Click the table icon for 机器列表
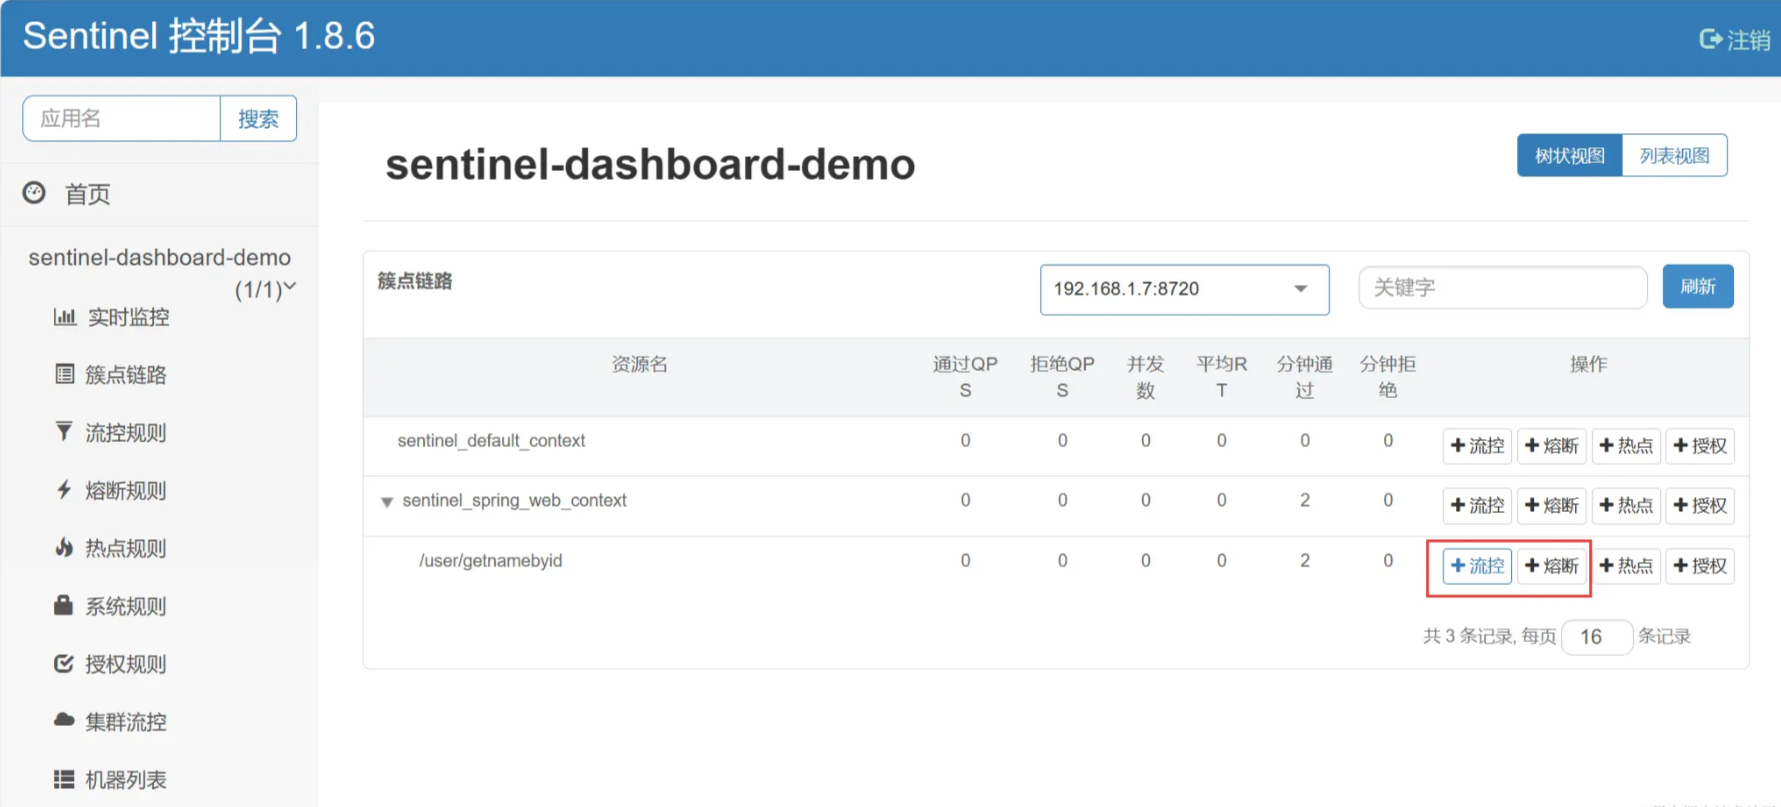 click(x=64, y=779)
